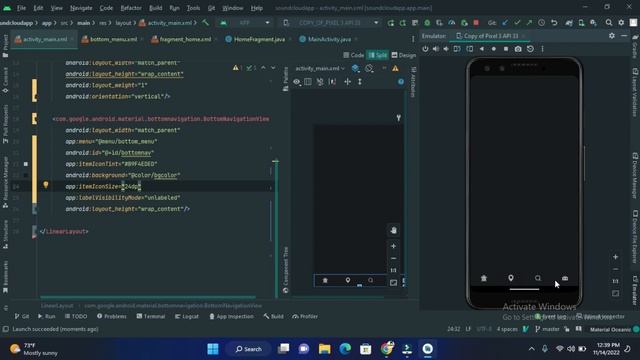Open App Inspection tool window
Screen dimensions: 640x360
coord(231,316)
